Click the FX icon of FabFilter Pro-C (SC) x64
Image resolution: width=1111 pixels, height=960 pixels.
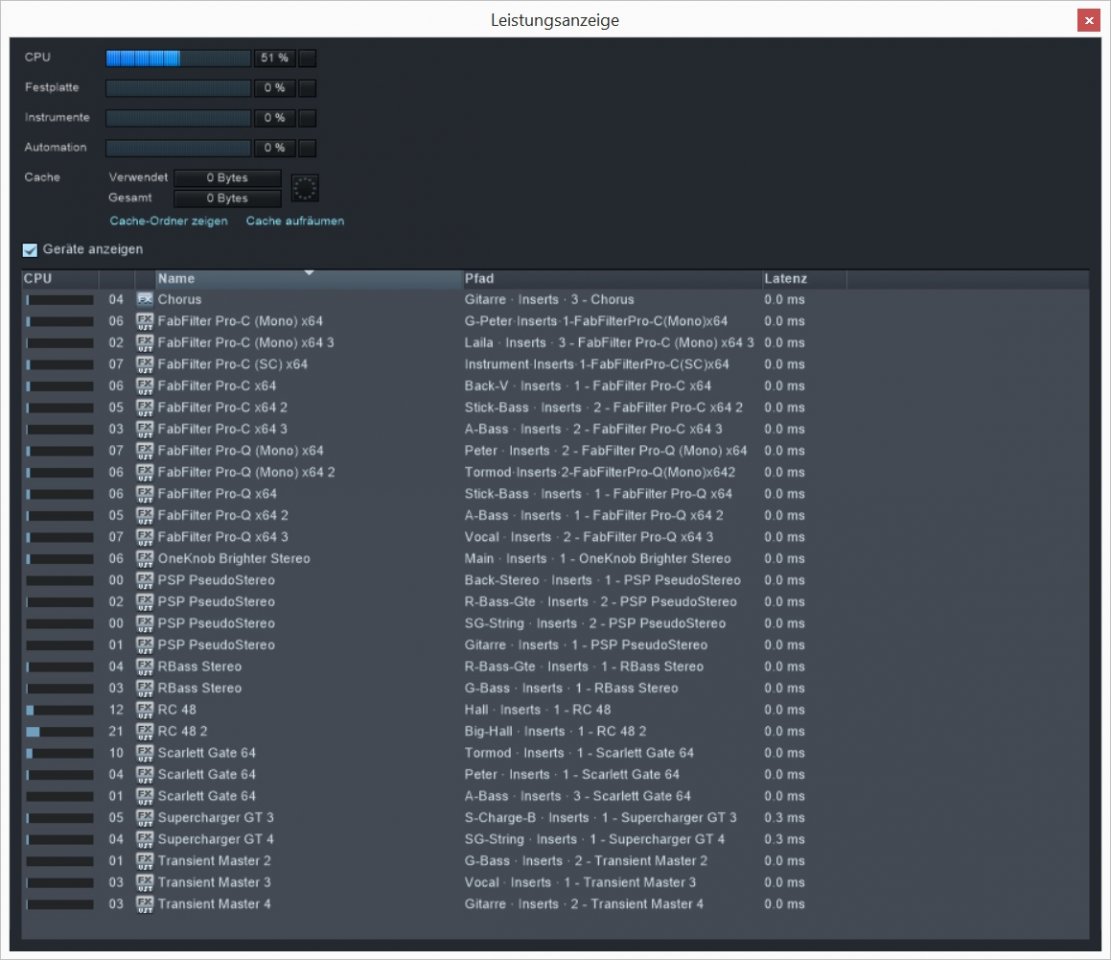click(x=145, y=364)
